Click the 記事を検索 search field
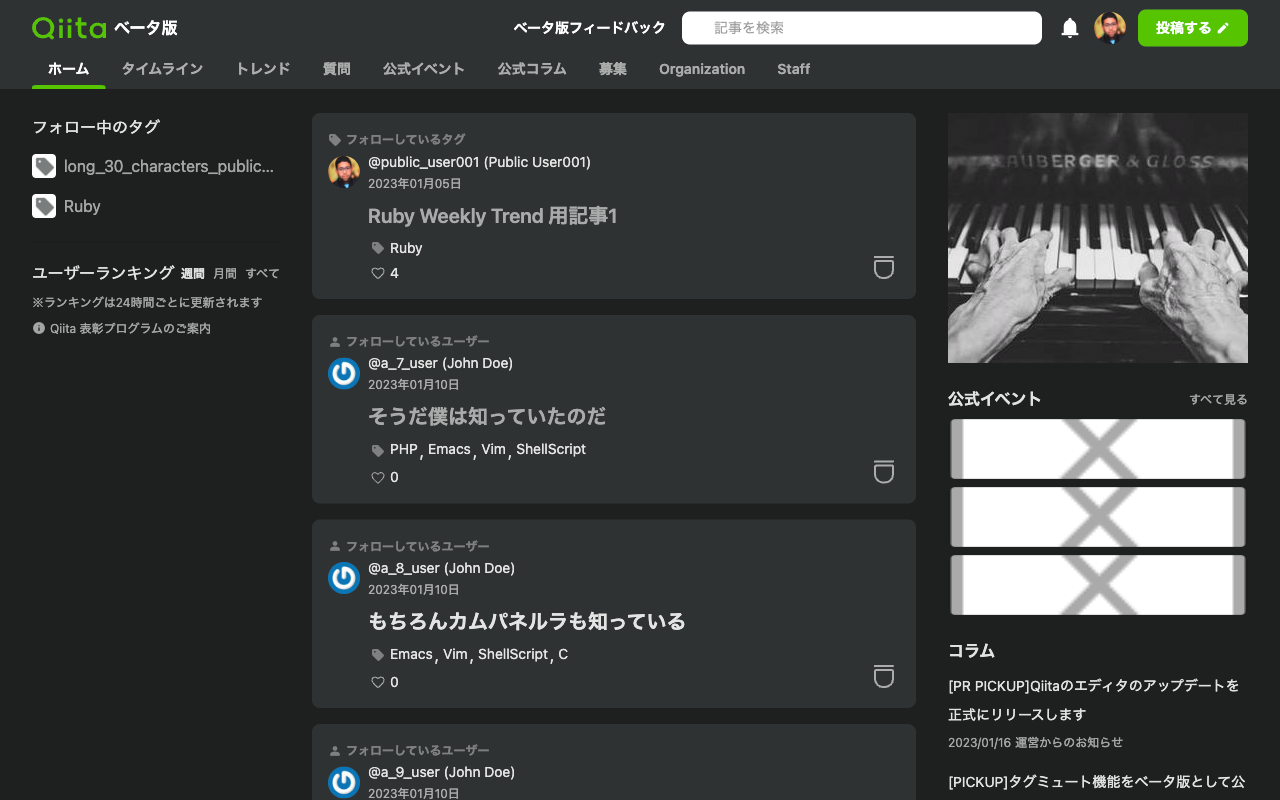Image resolution: width=1280 pixels, height=800 pixels. tap(861, 27)
